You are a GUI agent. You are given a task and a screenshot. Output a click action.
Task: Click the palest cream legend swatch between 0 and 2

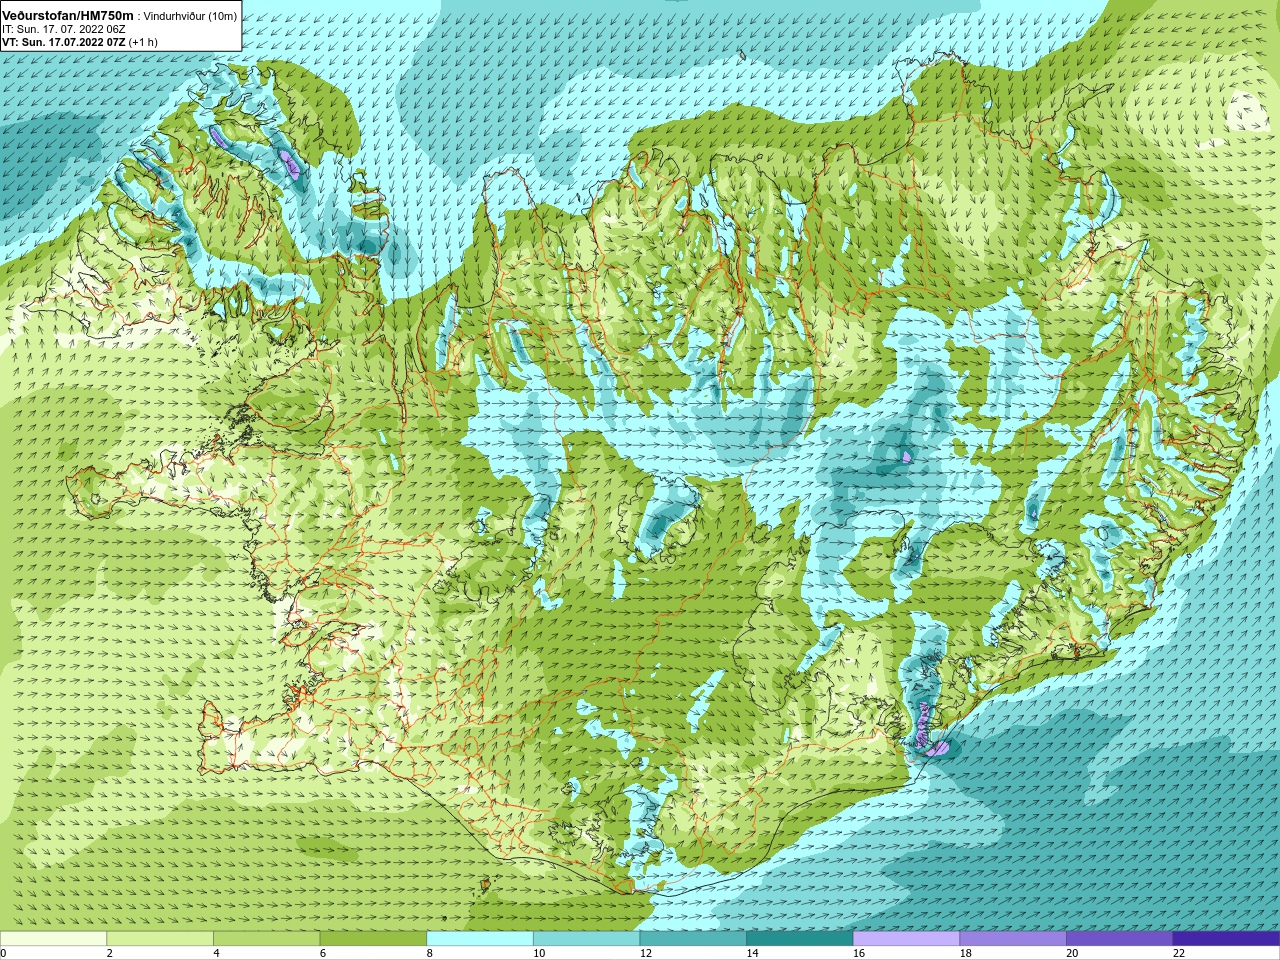click(x=53, y=938)
